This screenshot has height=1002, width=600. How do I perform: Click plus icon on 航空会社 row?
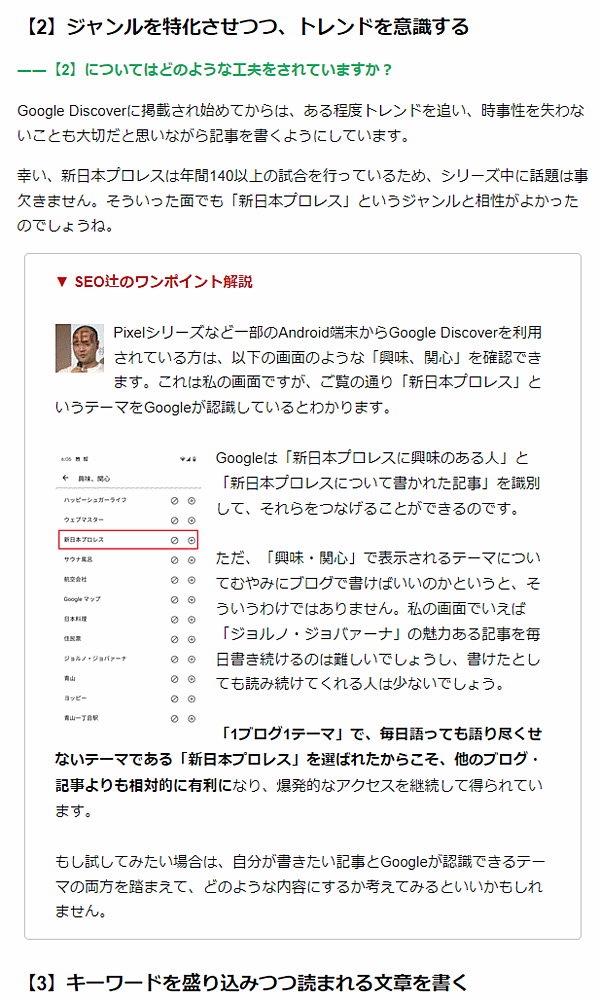tap(191, 580)
